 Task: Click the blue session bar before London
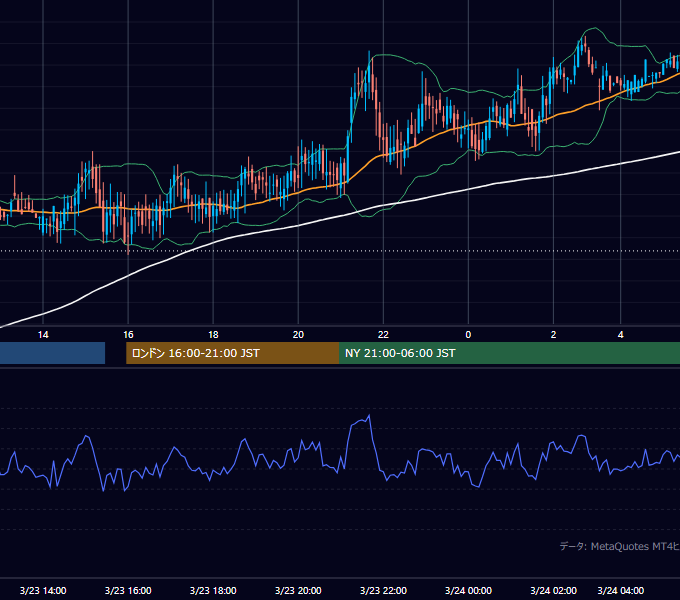point(52,353)
